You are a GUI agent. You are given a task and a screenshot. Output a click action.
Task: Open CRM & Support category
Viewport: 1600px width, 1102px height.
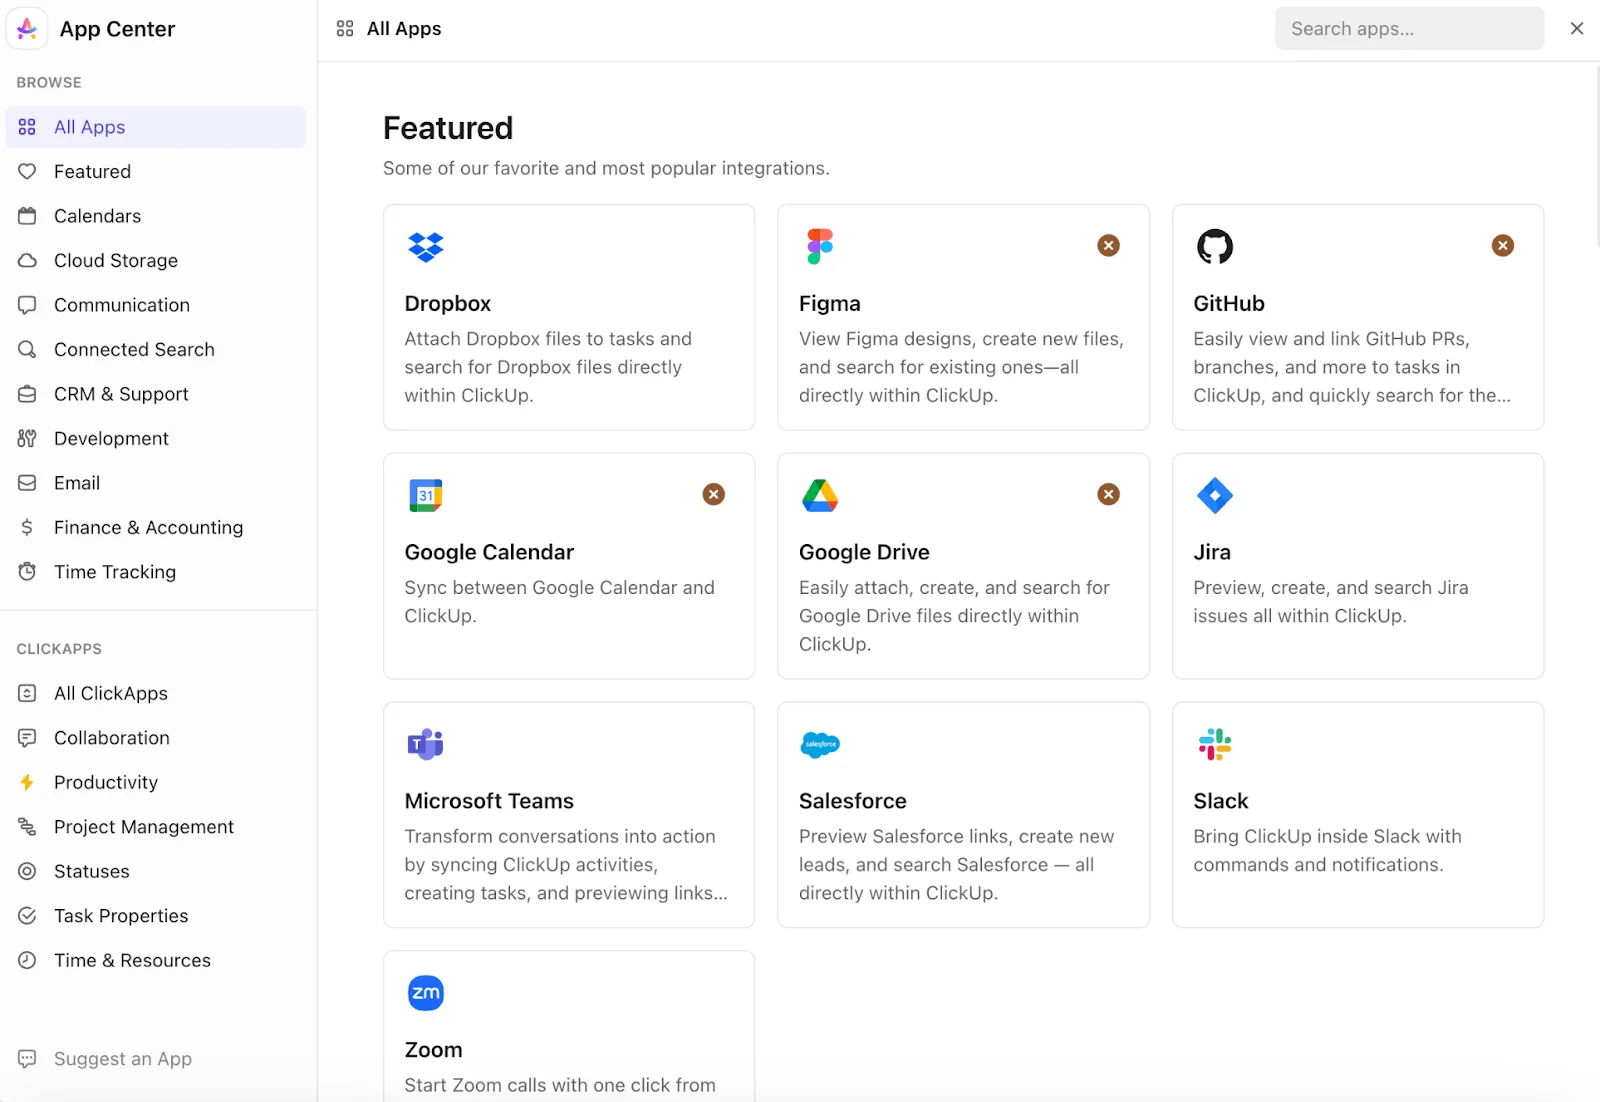pyautogui.click(x=156, y=394)
